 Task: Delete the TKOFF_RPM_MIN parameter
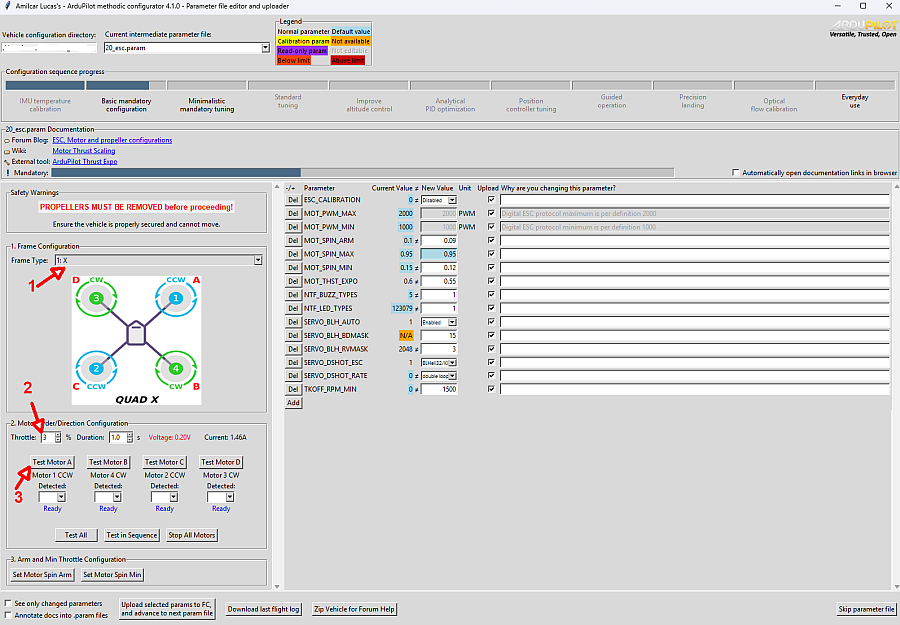[293, 389]
